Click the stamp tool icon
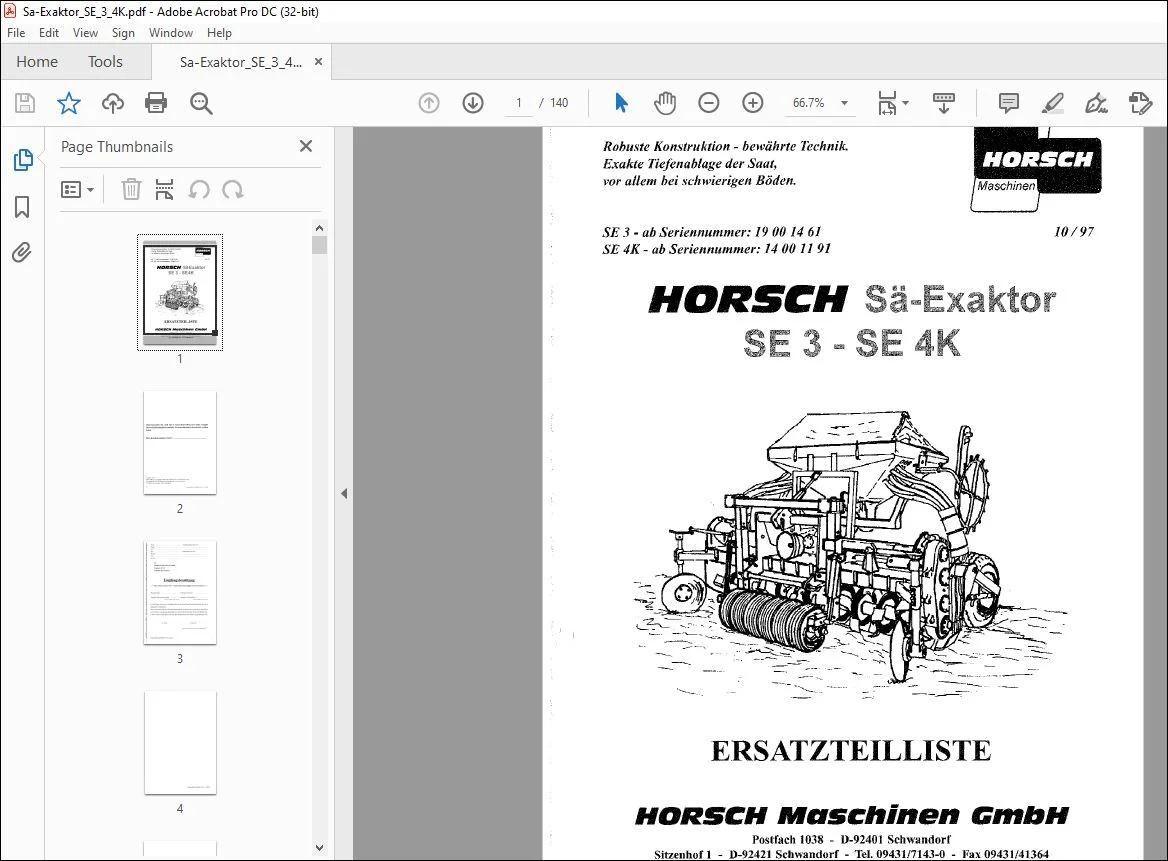Screen dimensions: 1168x861 point(1140,103)
